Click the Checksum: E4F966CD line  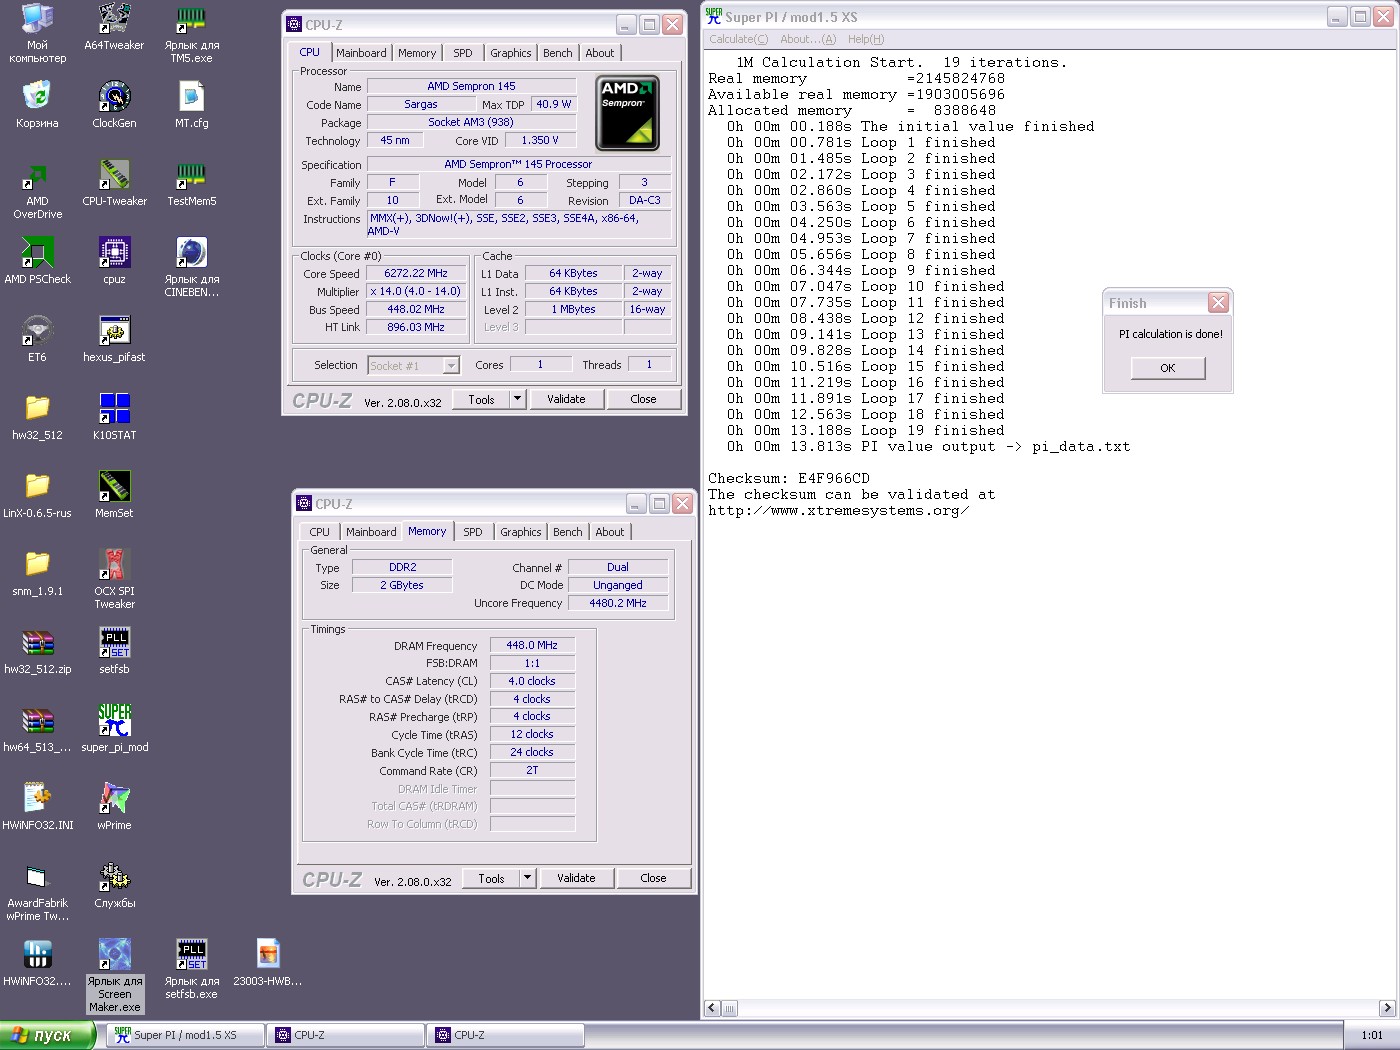point(789,478)
